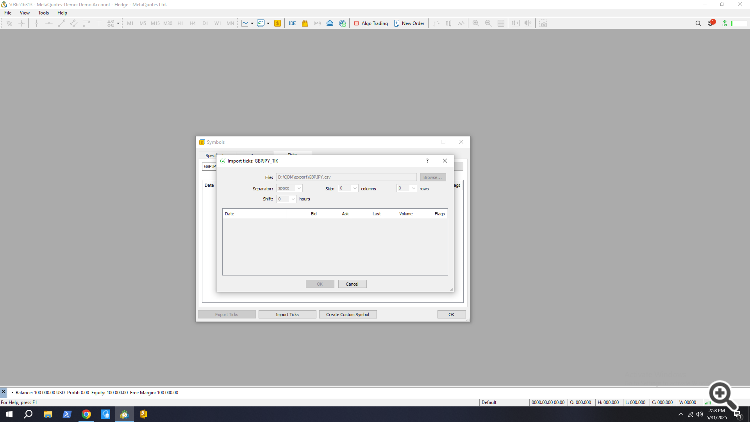Click the connection status signal icon

[726, 23]
